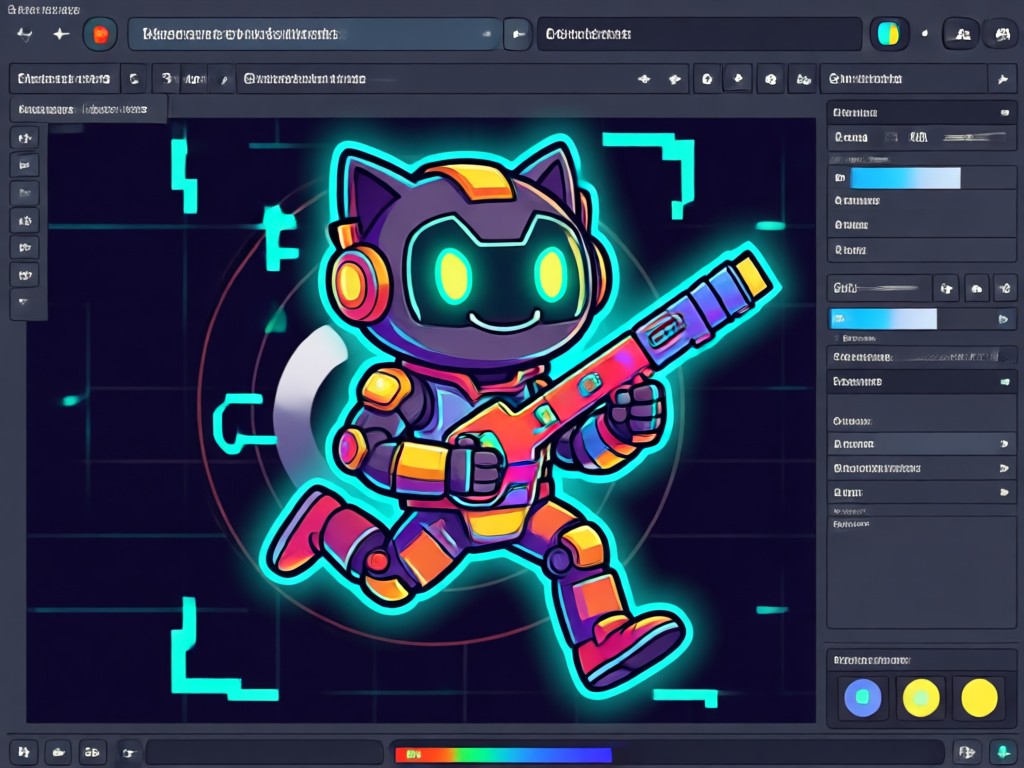Screen dimensions: 1024x768
Task: Click the teal icon in the bottom-right corner
Action: 1002,752
